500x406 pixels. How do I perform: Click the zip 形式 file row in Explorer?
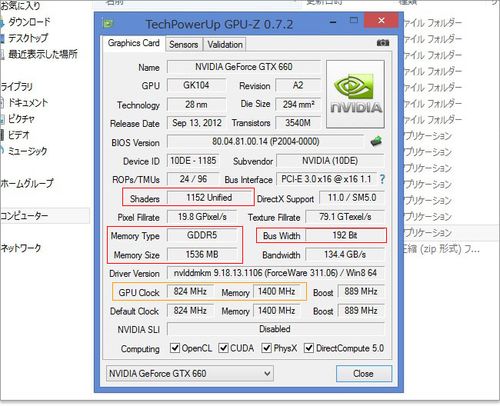(x=442, y=249)
